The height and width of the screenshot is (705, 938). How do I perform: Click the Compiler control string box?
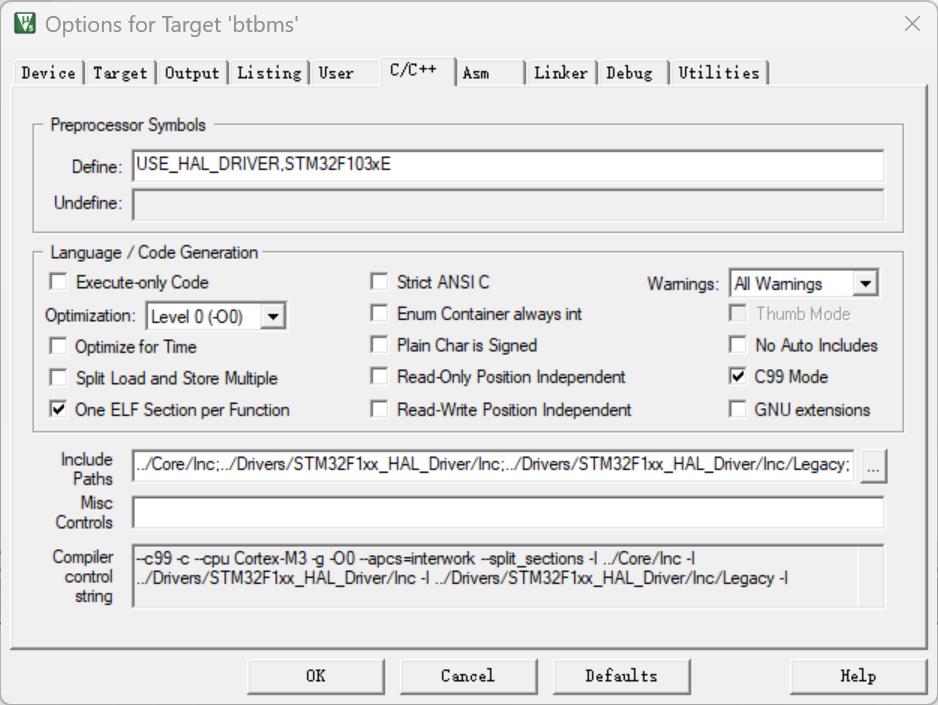(x=508, y=576)
